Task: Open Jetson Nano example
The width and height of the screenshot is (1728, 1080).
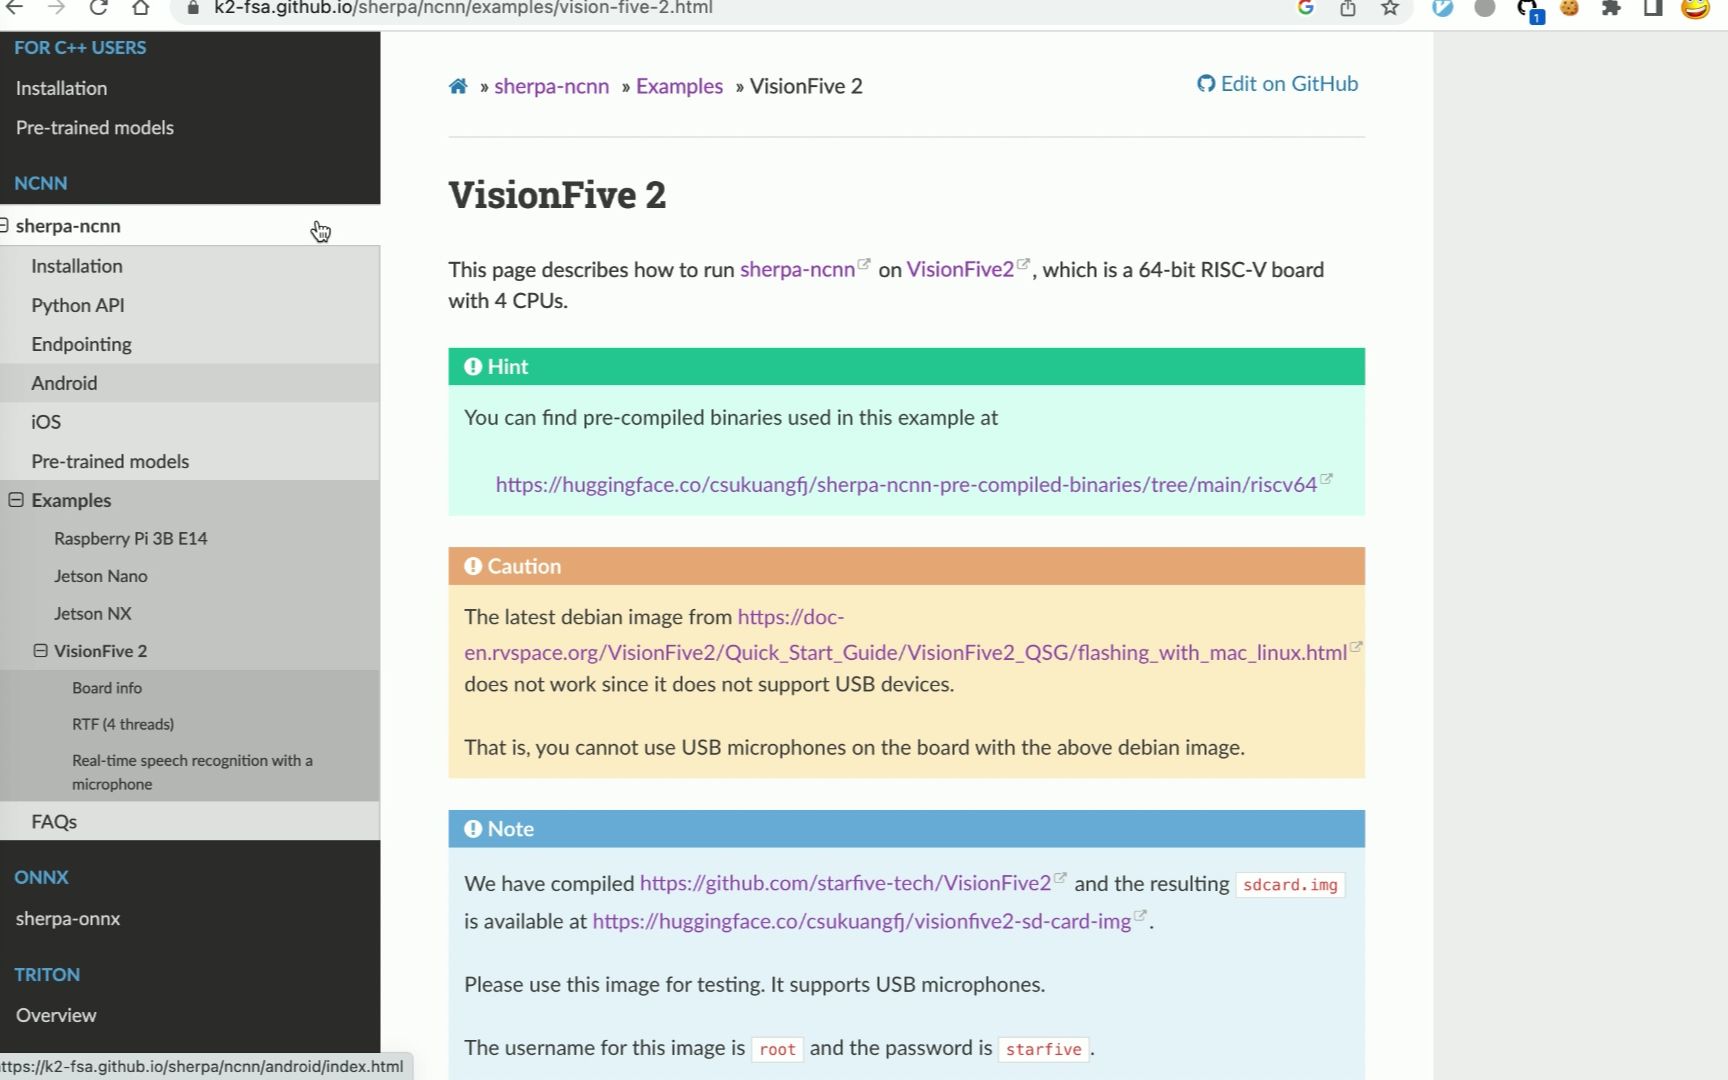Action: 101,576
